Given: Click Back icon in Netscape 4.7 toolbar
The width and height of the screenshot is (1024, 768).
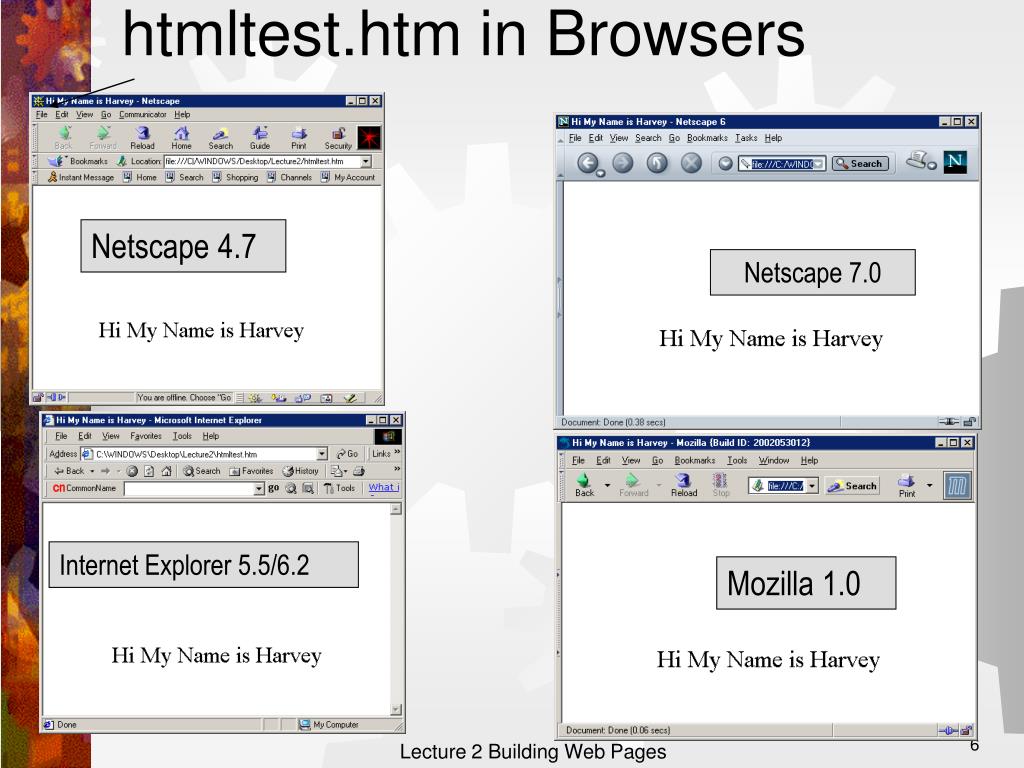Looking at the screenshot, I should point(64,138).
